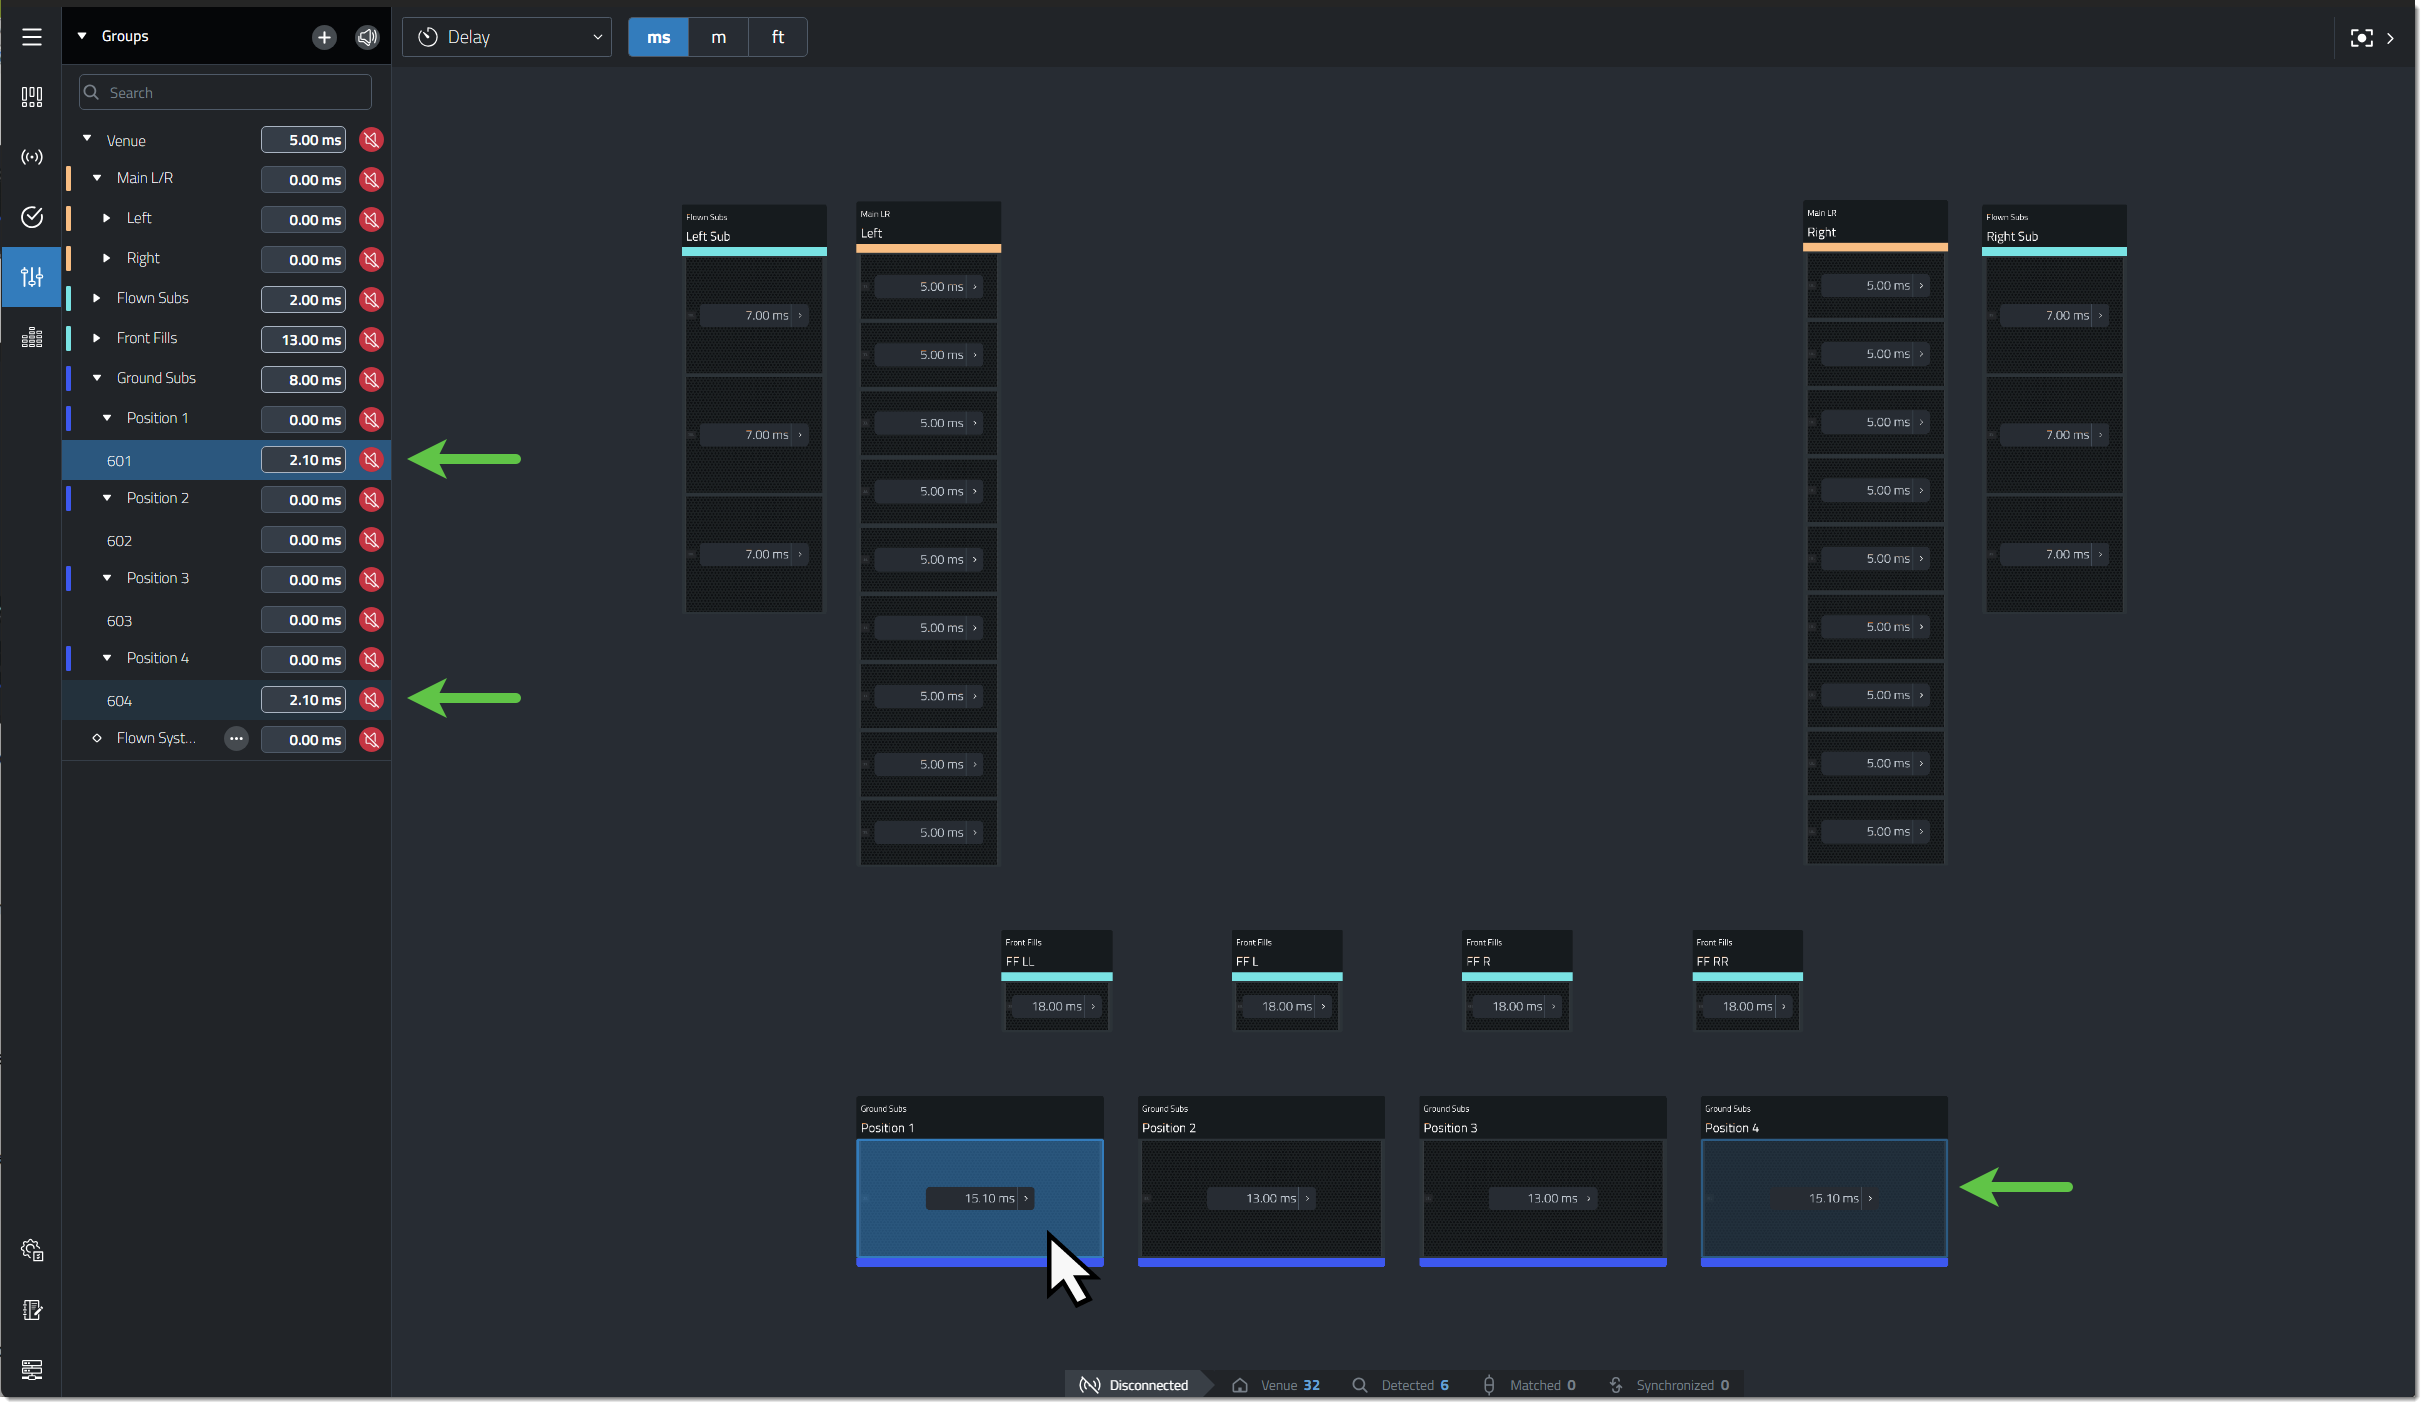Expand the right panel chevron
Viewport: 2425px width, 1407px height.
pyautogui.click(x=2390, y=38)
